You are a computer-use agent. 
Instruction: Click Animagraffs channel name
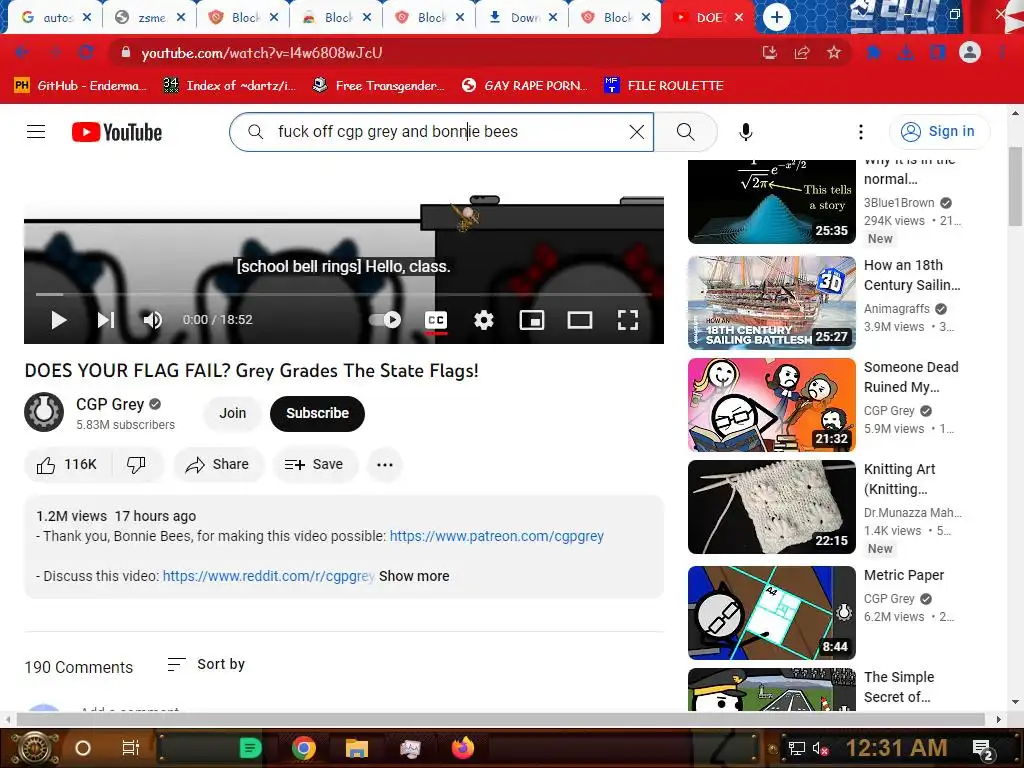coord(898,309)
